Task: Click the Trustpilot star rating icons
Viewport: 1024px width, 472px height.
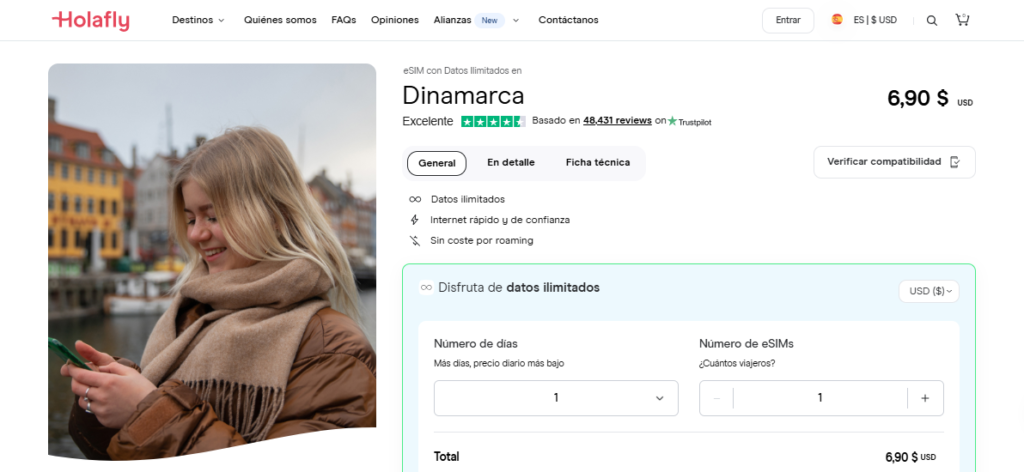Action: tap(493, 121)
